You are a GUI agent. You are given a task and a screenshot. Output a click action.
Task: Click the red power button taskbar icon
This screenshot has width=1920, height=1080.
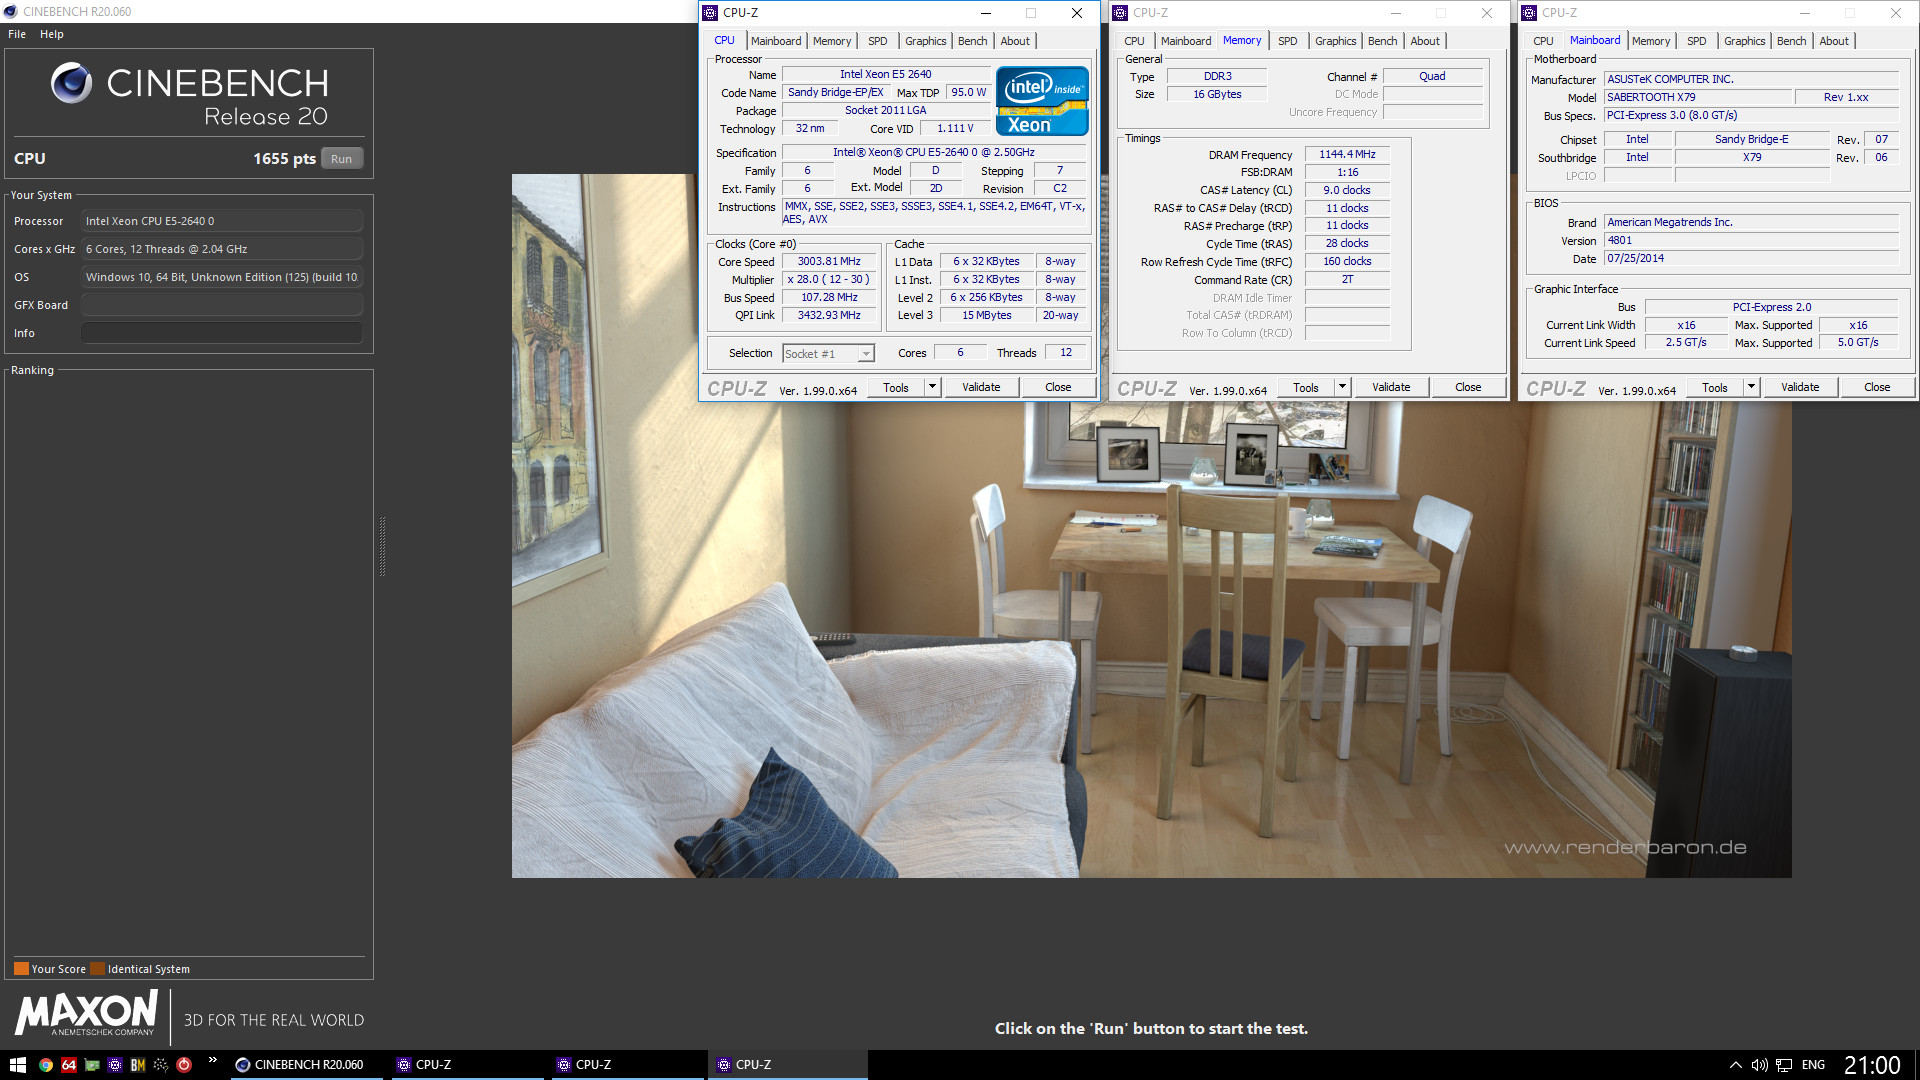[184, 1065]
